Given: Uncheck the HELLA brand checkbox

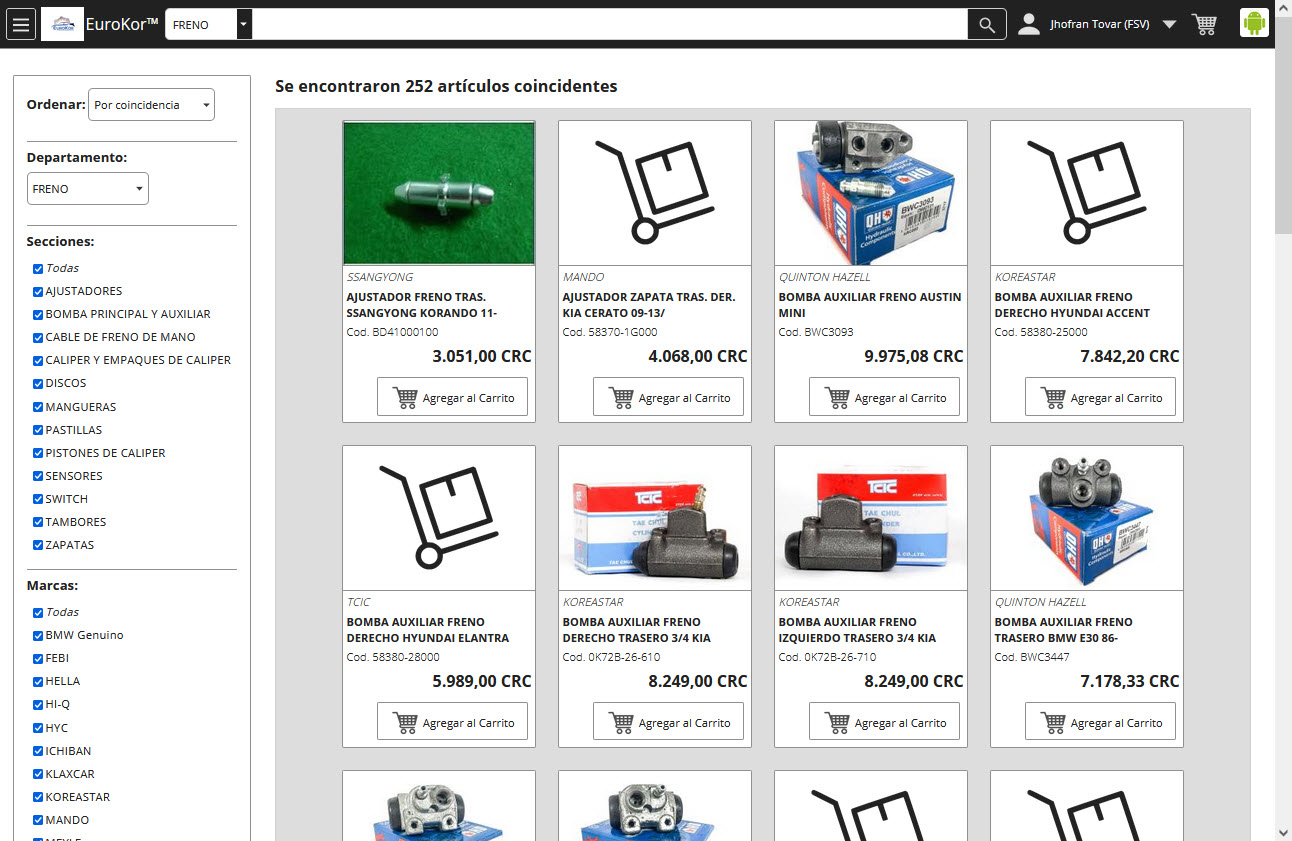Looking at the screenshot, I should click(38, 682).
